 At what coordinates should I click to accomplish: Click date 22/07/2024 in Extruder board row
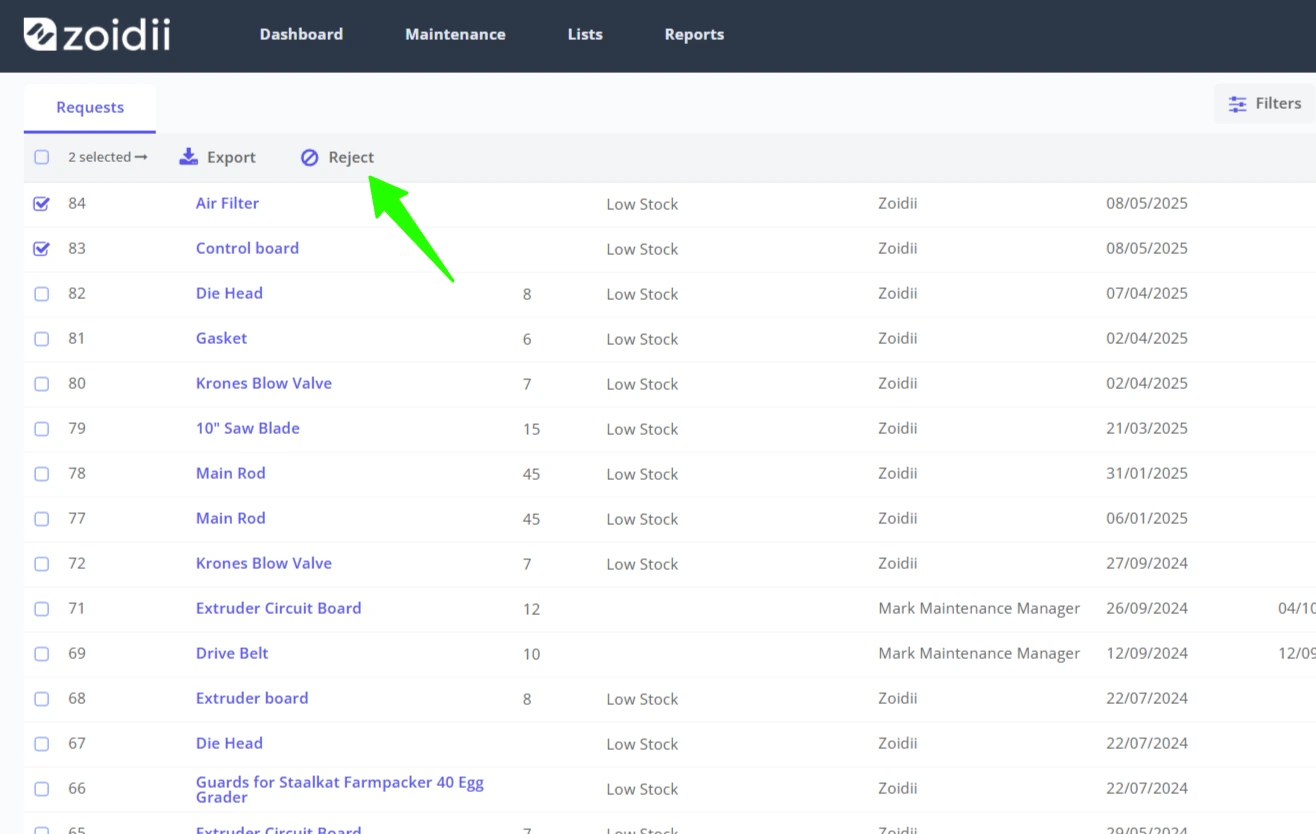1147,699
